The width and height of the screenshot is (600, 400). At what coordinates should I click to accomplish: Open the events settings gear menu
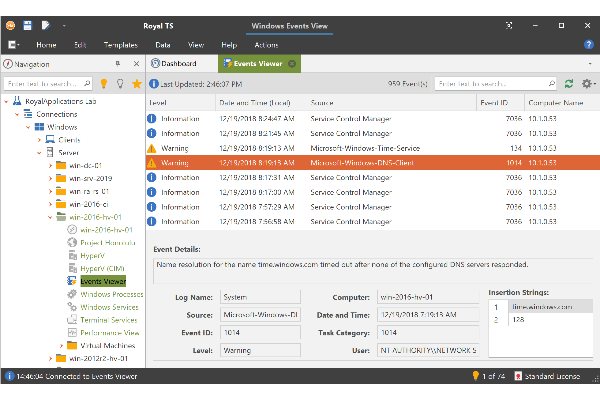point(586,84)
